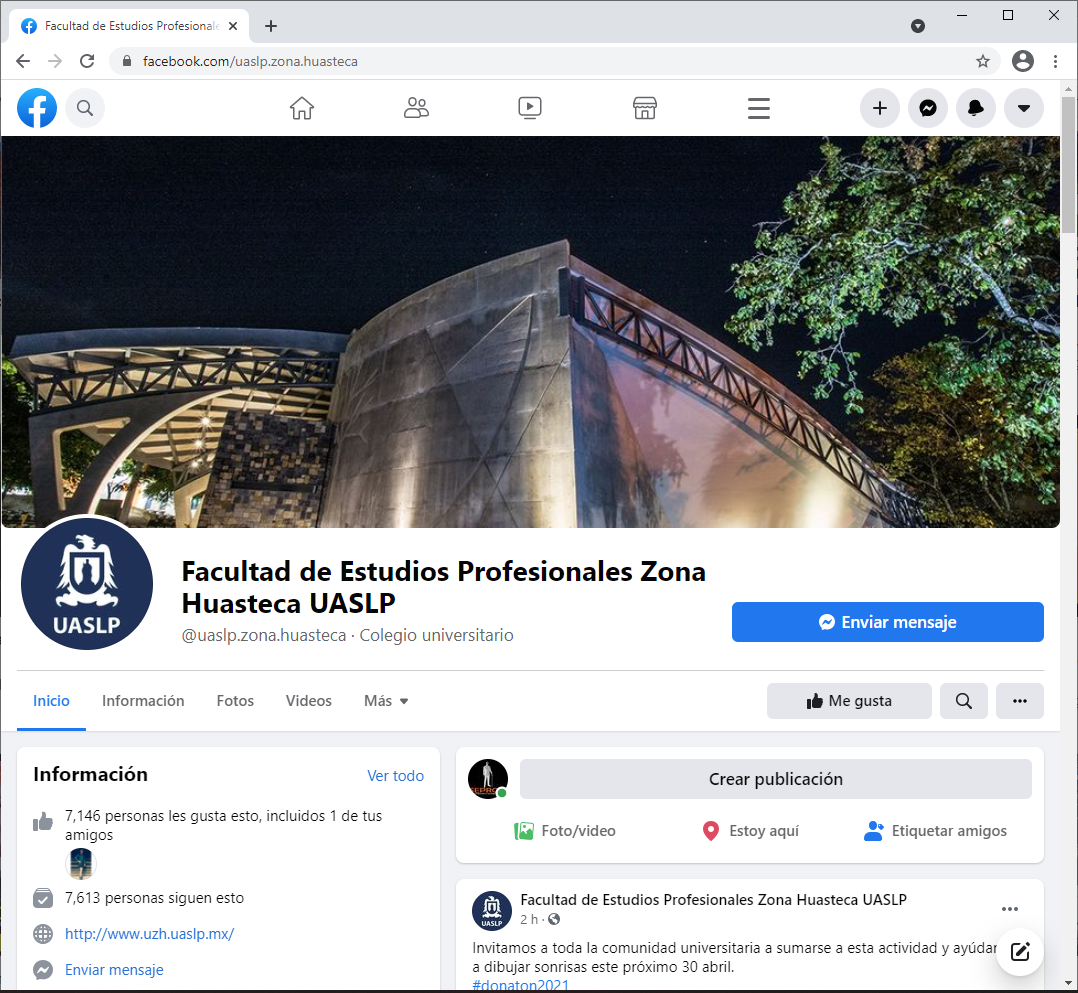
Task: Open the Facebook logo home link
Action: click(x=37, y=108)
